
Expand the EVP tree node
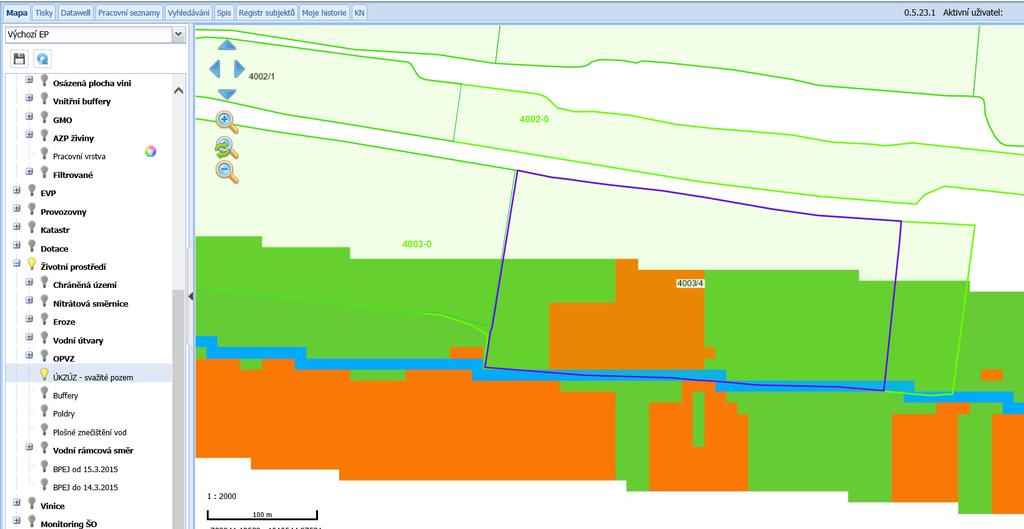click(x=16, y=191)
